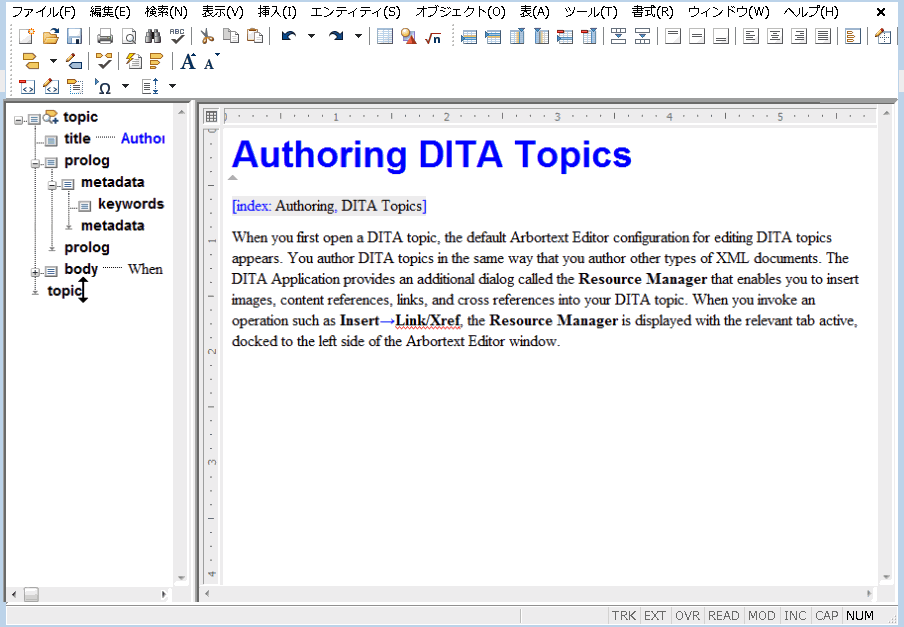Click the table icon beside the ruler
The width and height of the screenshot is (904, 627).
click(211, 116)
